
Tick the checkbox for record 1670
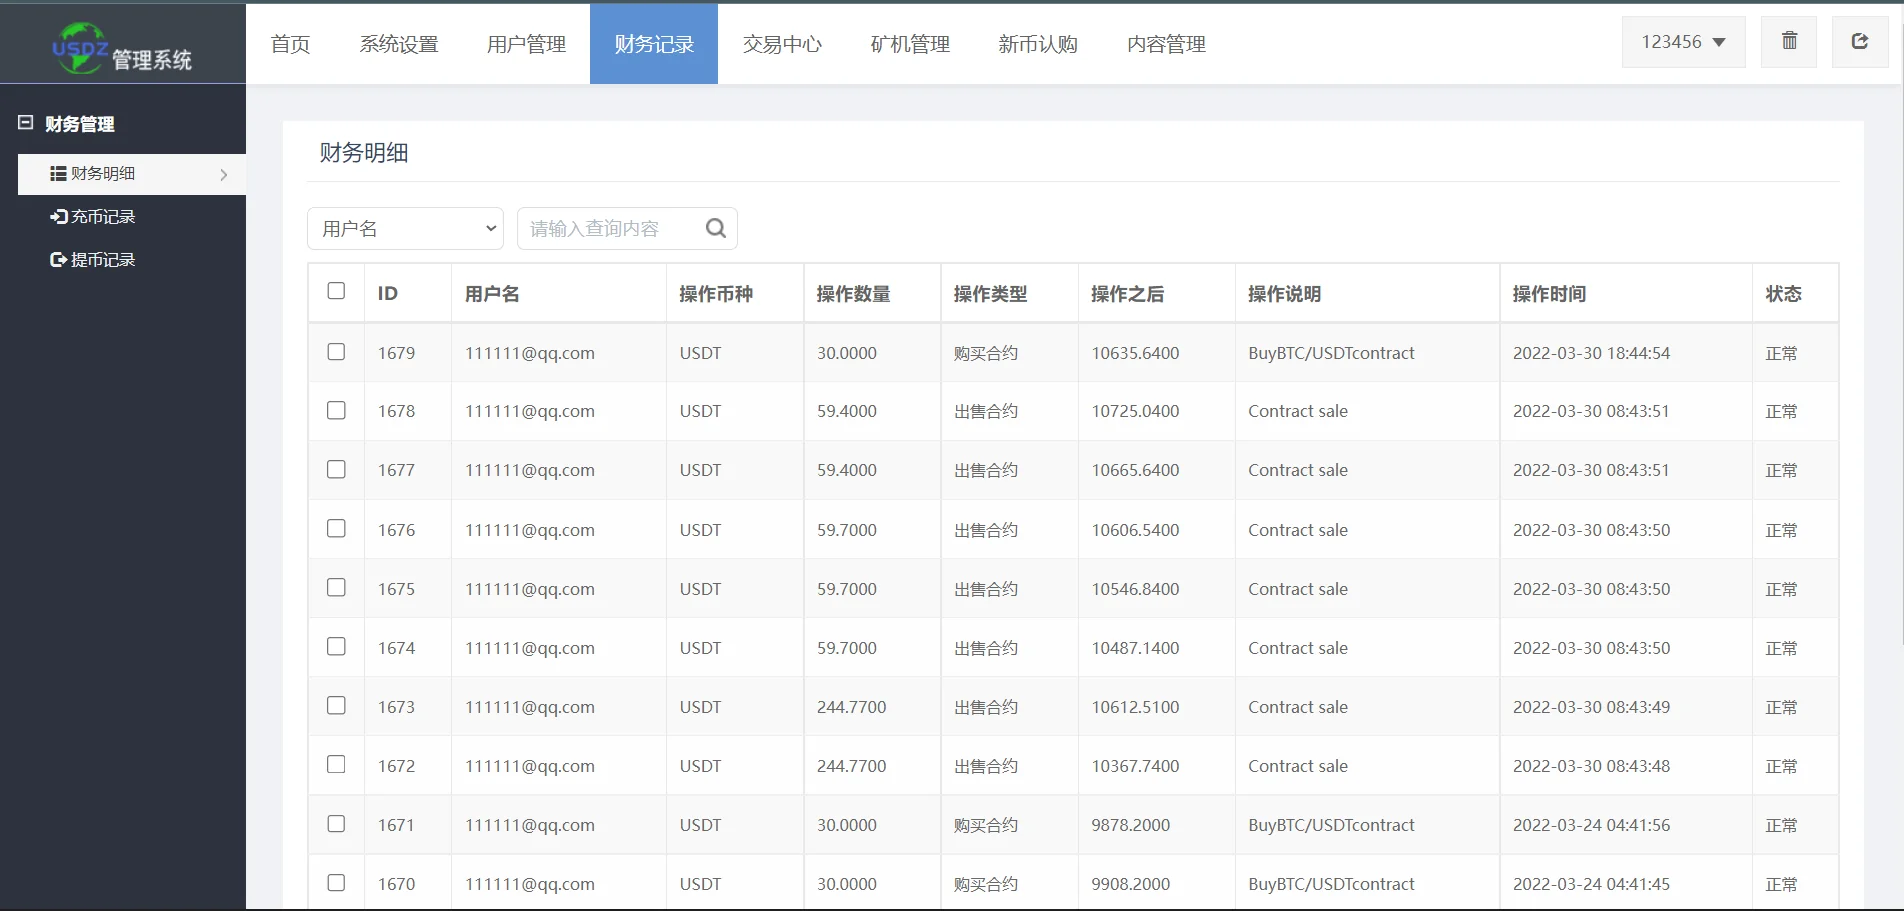(336, 883)
